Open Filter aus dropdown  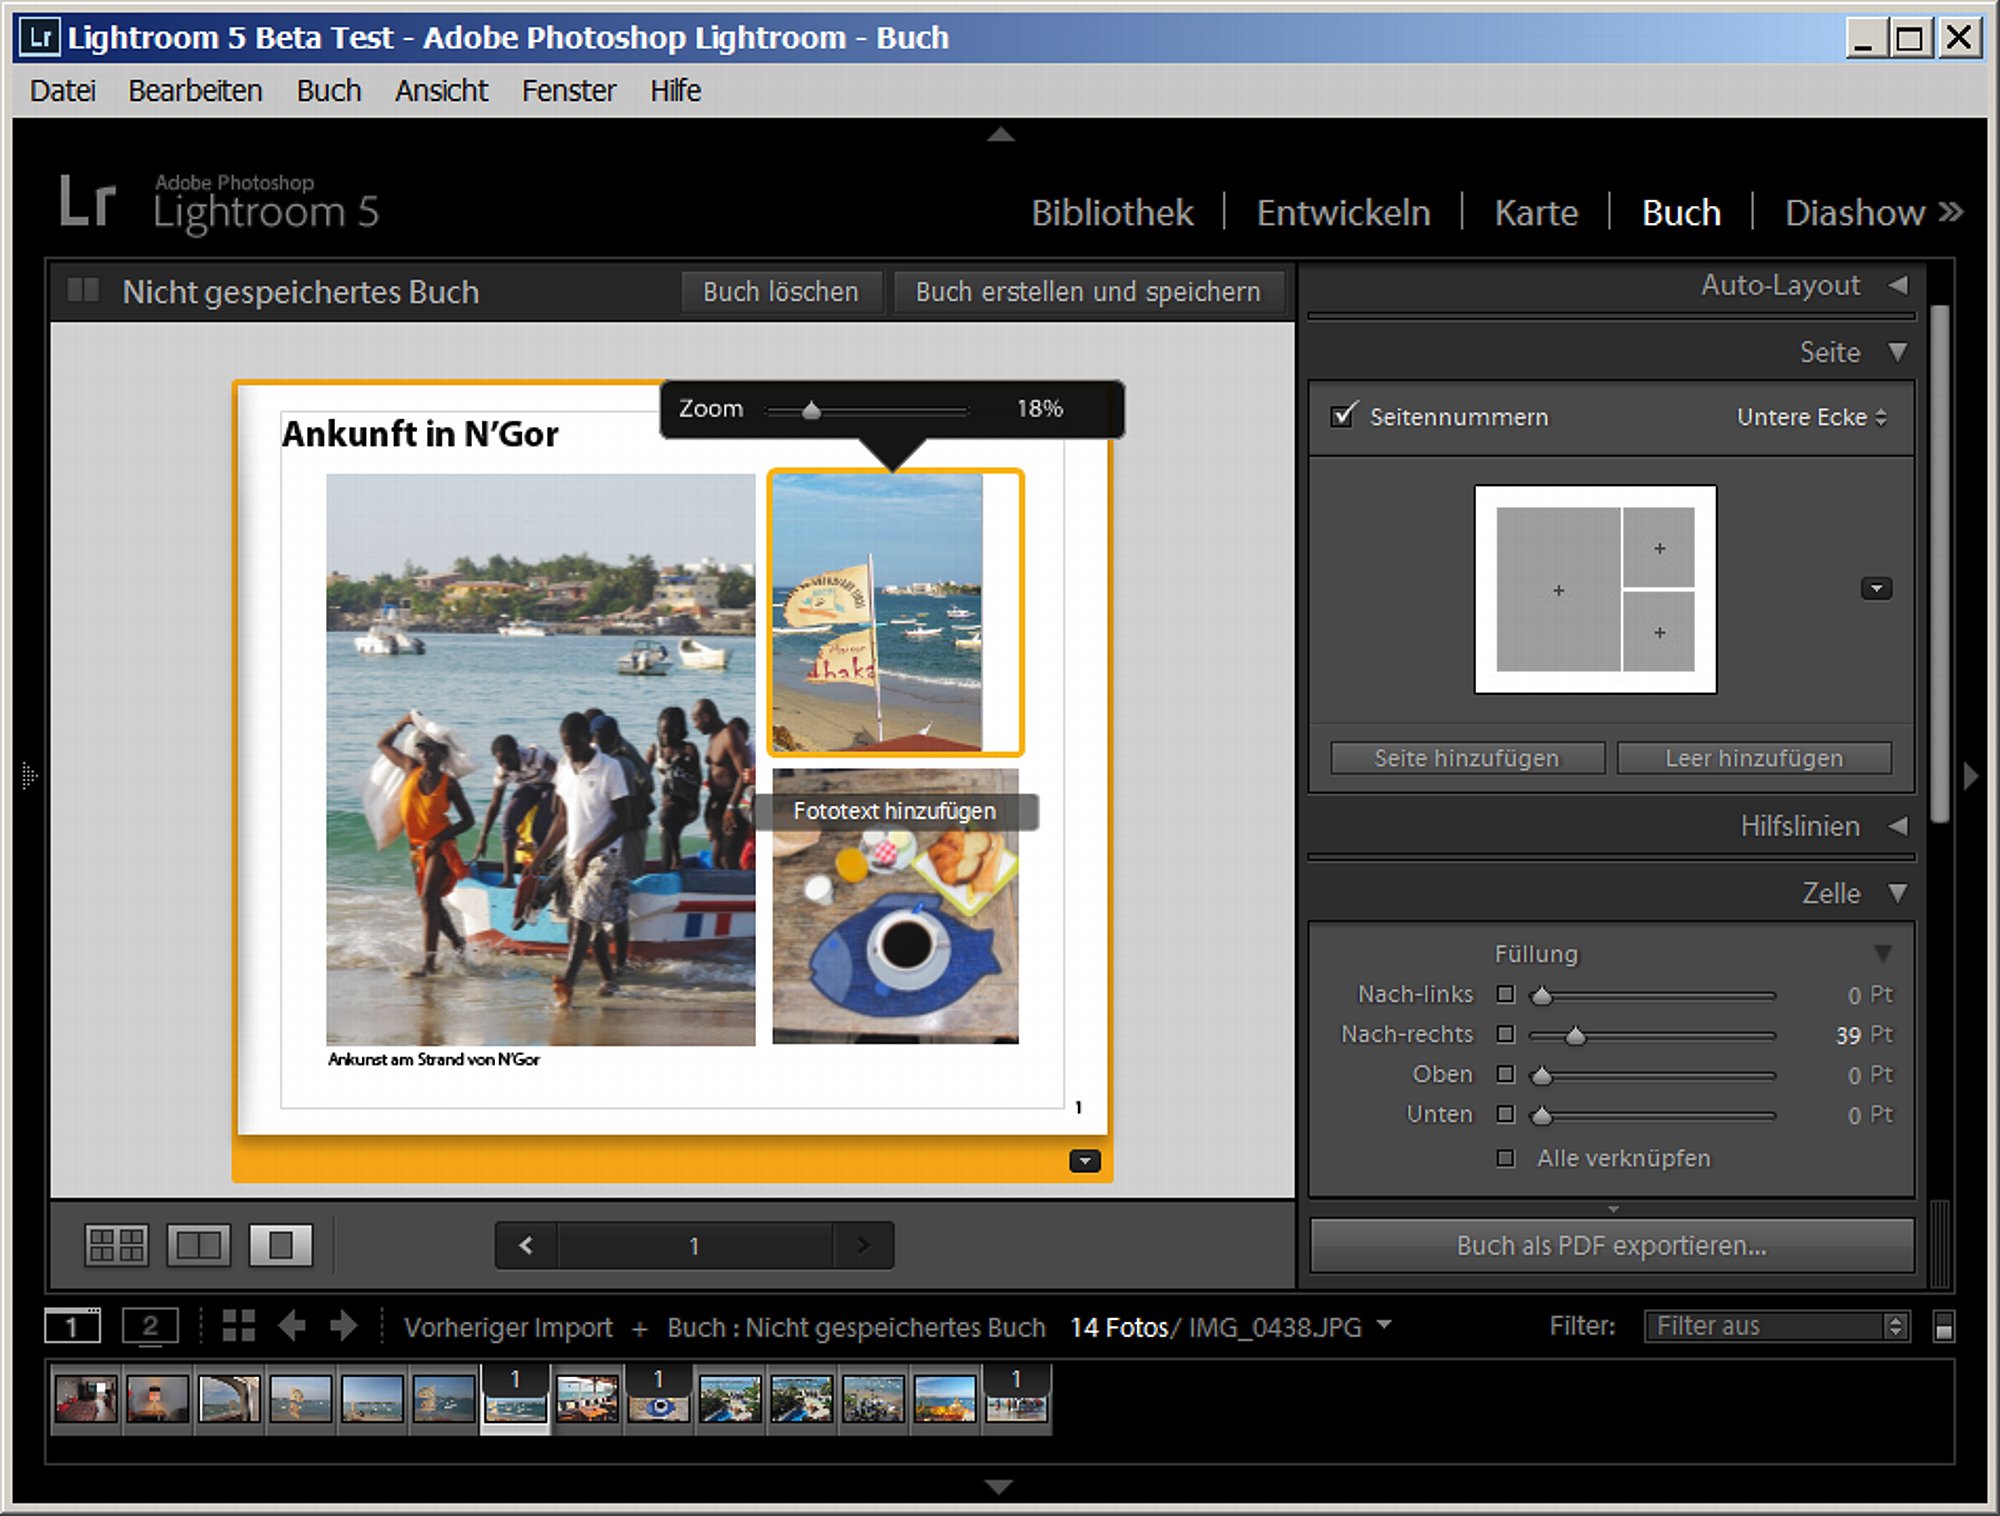(x=1777, y=1326)
